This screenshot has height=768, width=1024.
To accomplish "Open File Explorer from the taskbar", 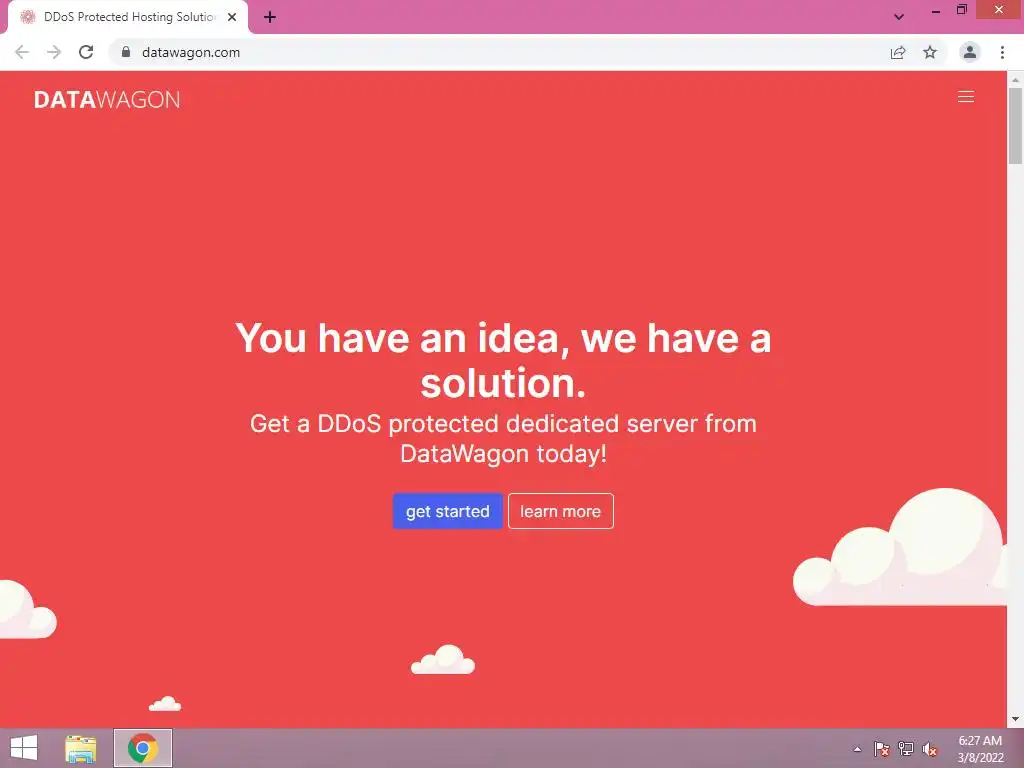I will coord(81,748).
